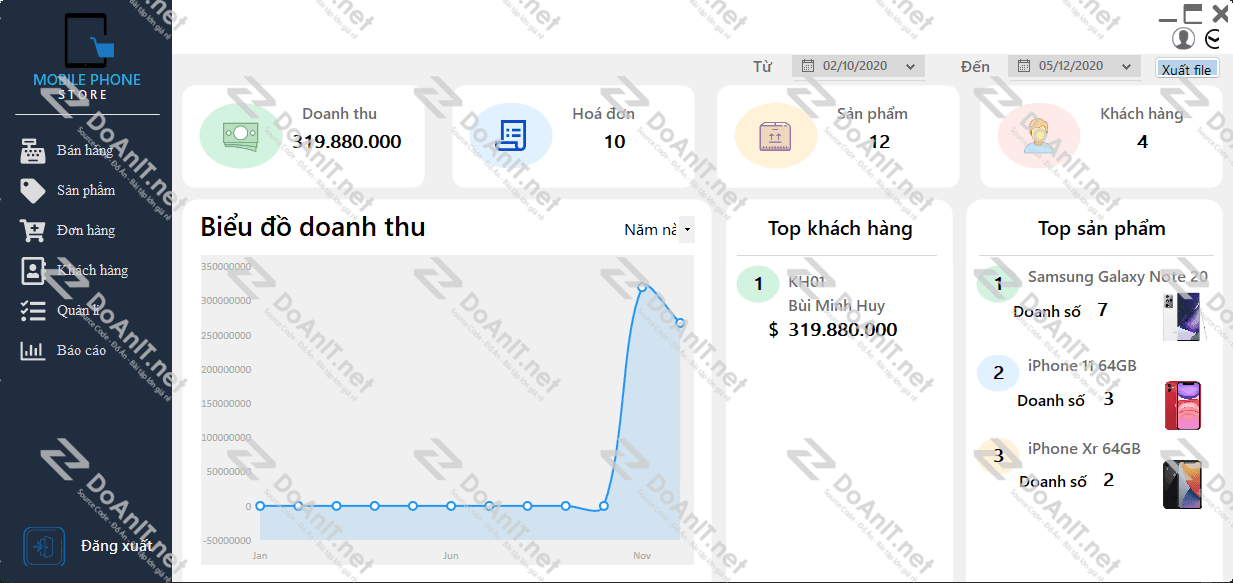Viewport: 1233px width, 583px height.
Task: Go to the Sản phẩm menu item
Action: (x=86, y=191)
